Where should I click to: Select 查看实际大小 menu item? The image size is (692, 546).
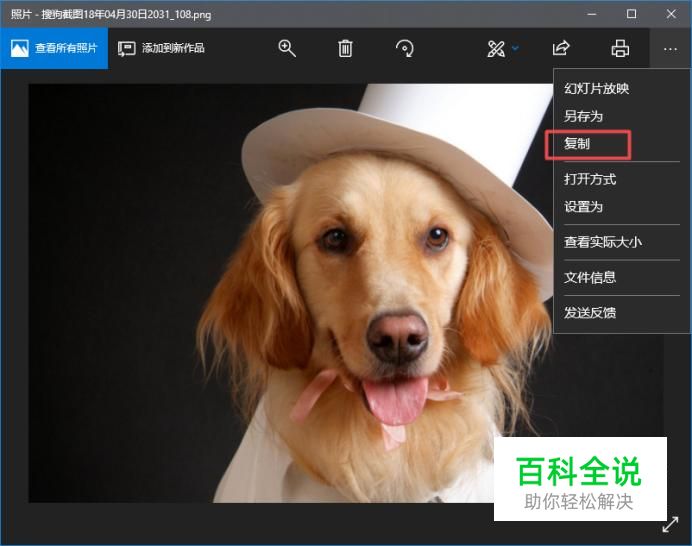tap(603, 242)
